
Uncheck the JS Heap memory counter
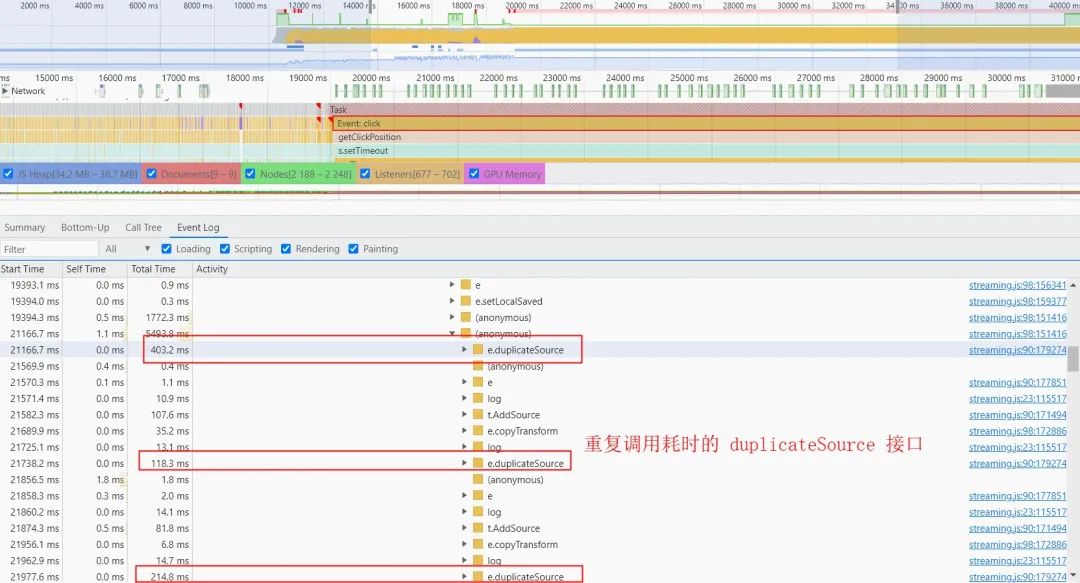(x=8, y=173)
